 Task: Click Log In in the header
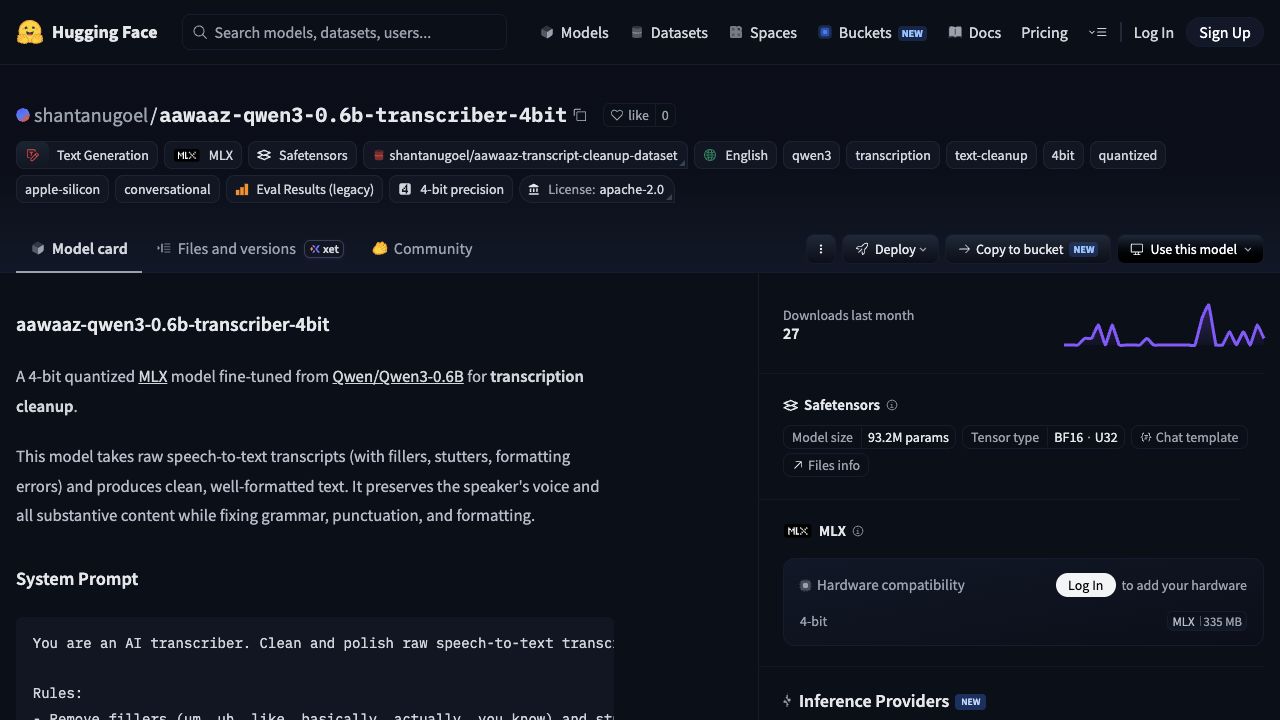coord(1153,32)
